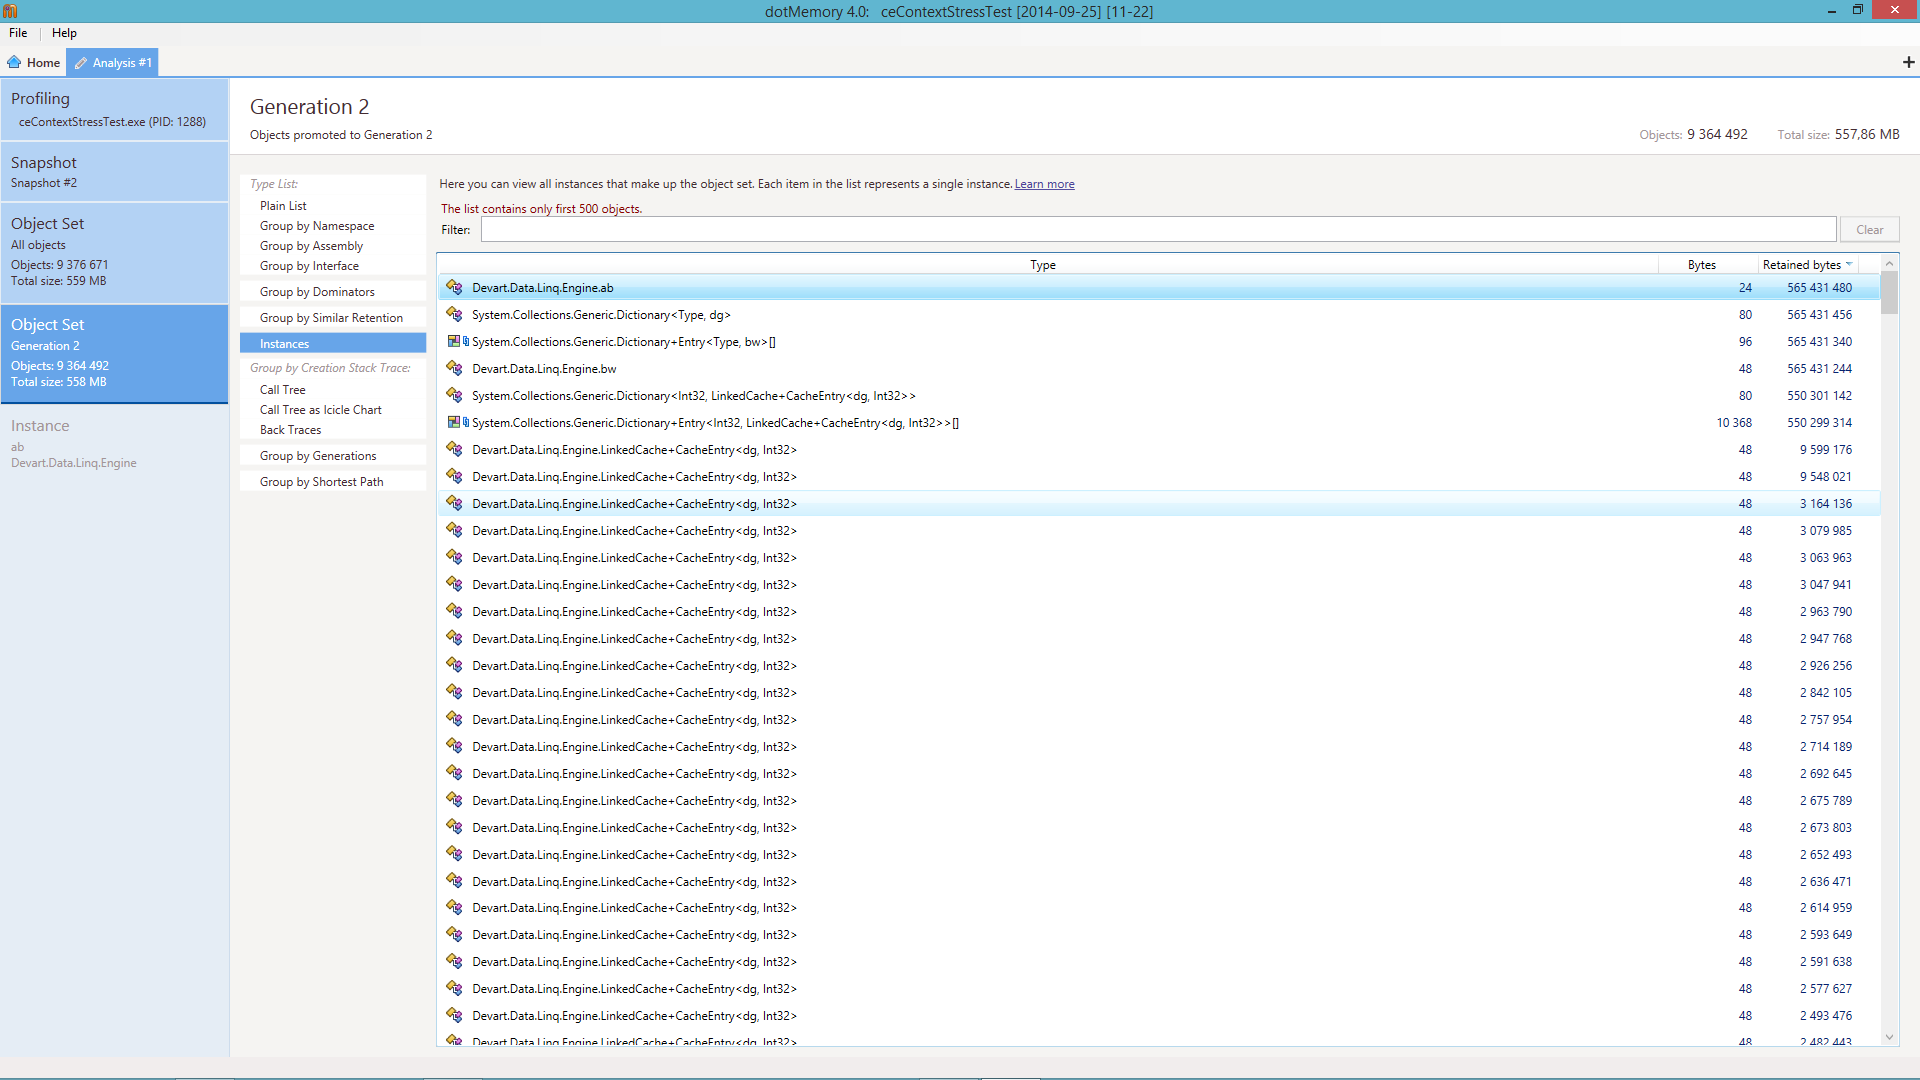The width and height of the screenshot is (1920, 1080).
Task: Click the Clear filter button
Action: click(x=1869, y=230)
